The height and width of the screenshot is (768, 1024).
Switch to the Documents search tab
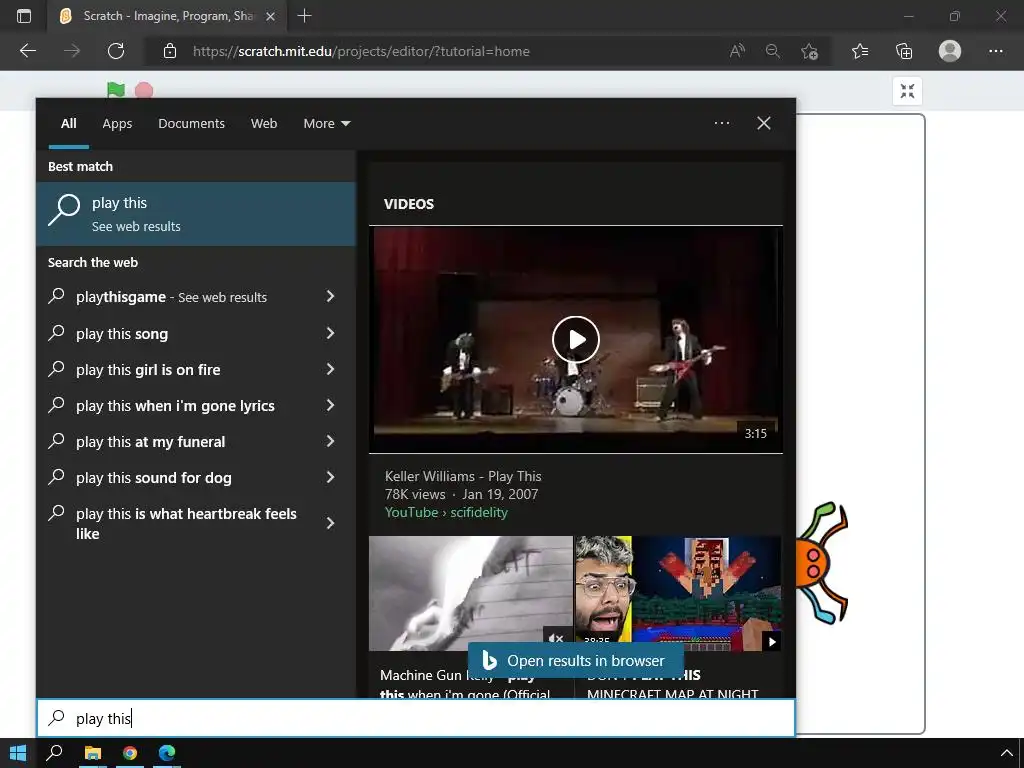[191, 123]
